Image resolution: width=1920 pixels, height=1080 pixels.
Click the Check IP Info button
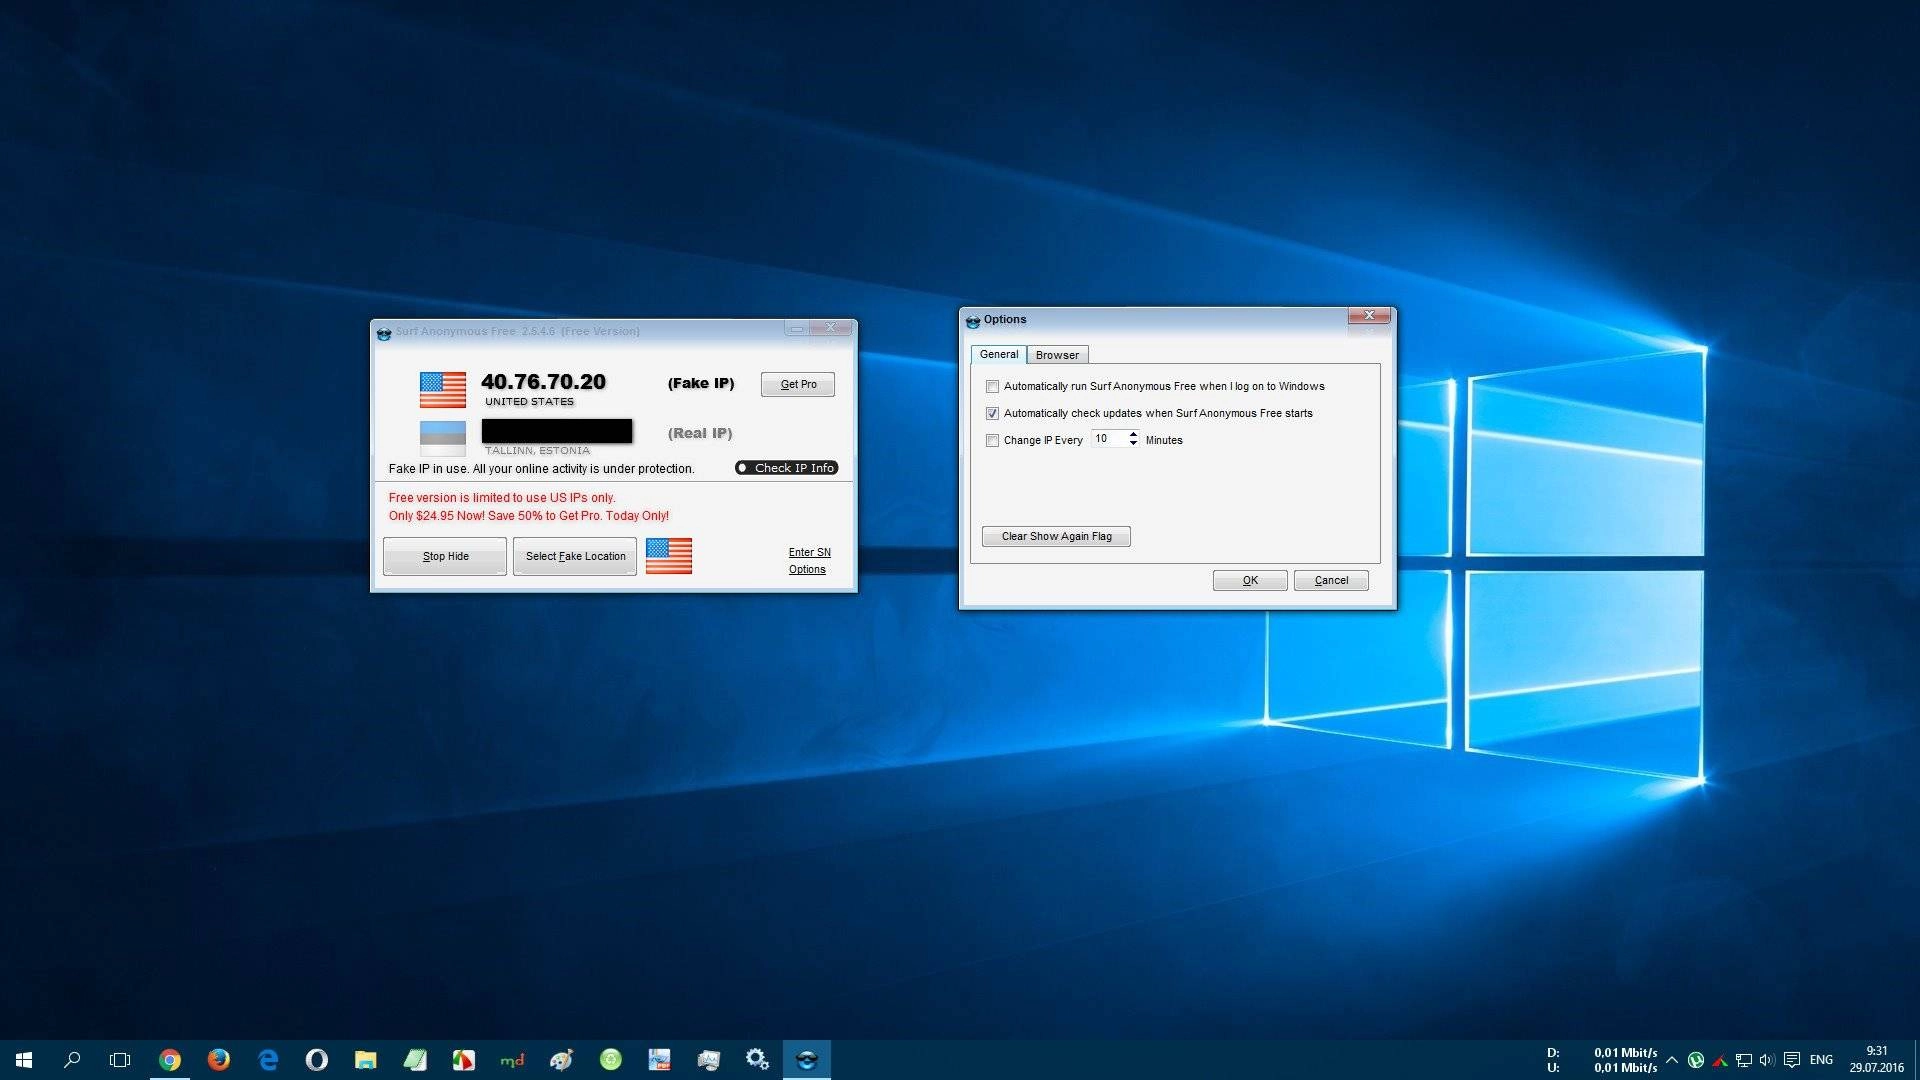[786, 468]
